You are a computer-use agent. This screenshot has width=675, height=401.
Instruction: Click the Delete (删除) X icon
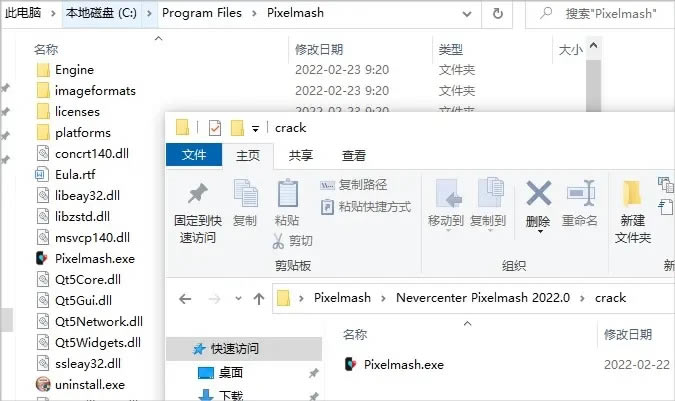coord(539,193)
